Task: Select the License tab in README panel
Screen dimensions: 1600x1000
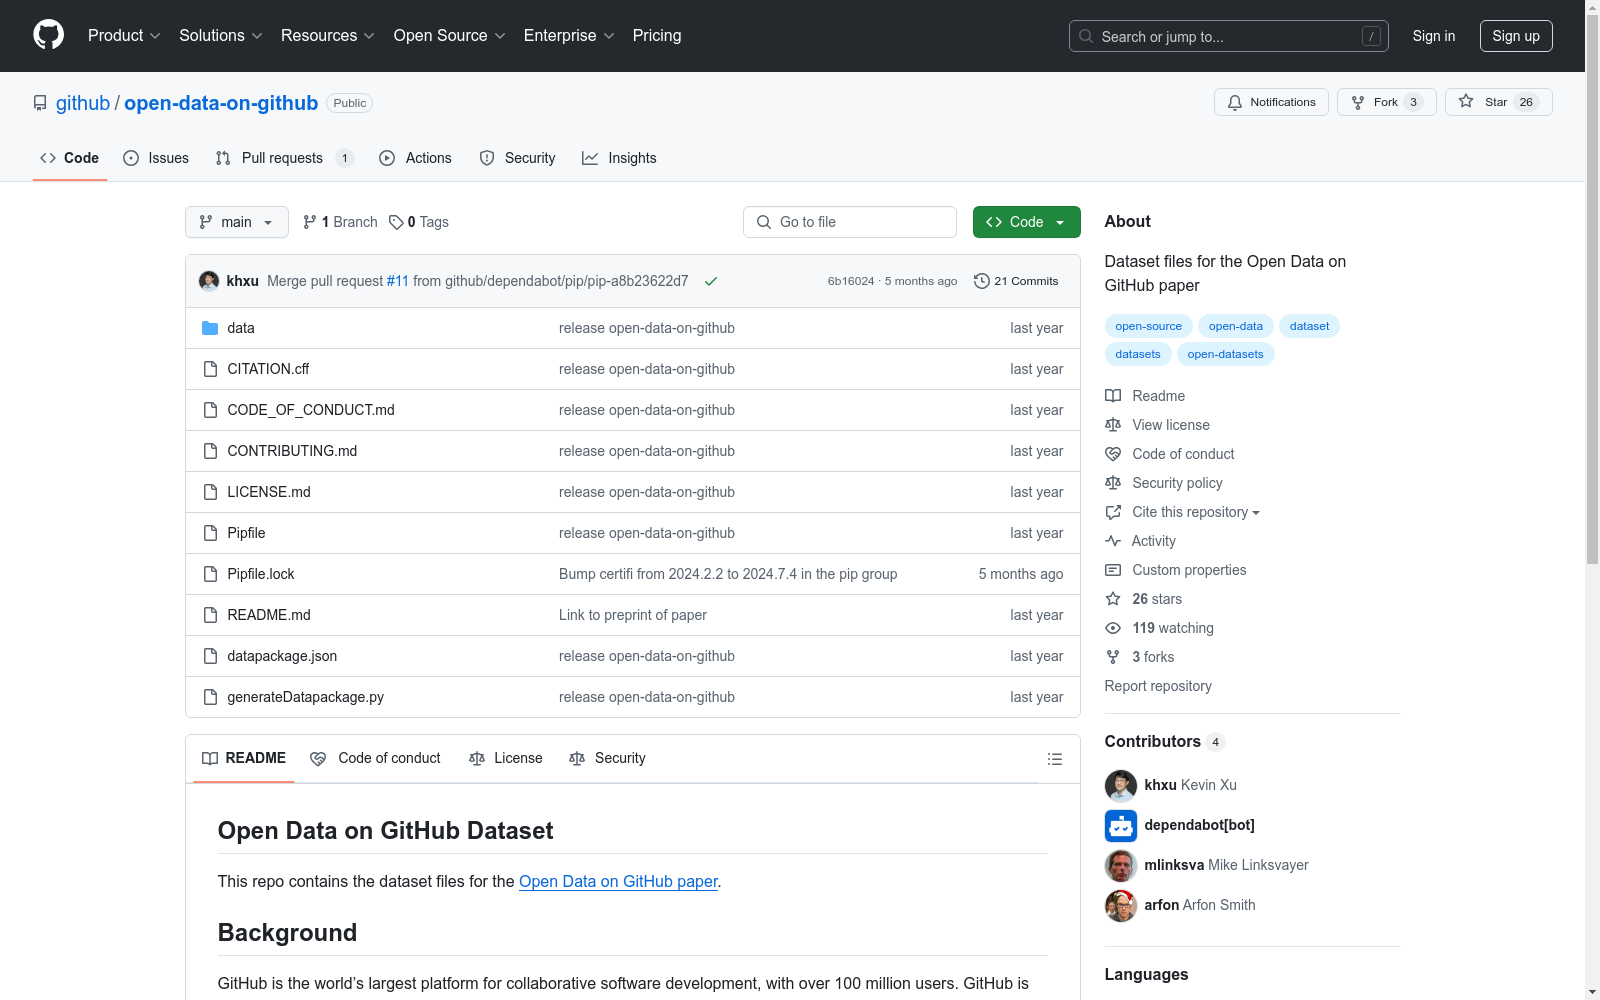Action: 506,759
